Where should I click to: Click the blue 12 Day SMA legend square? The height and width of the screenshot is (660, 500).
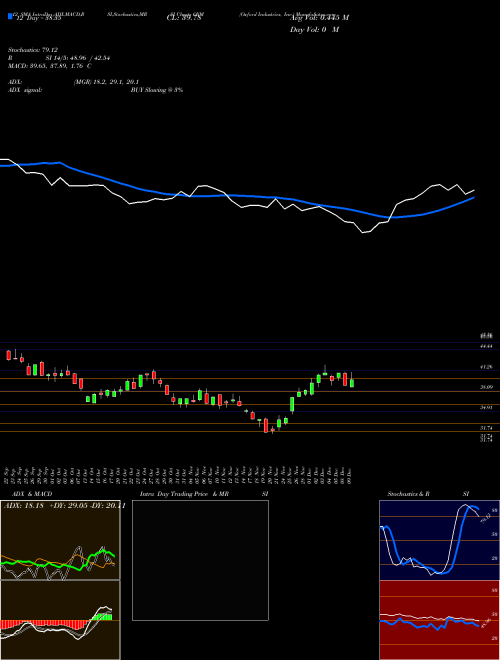click(10, 16)
